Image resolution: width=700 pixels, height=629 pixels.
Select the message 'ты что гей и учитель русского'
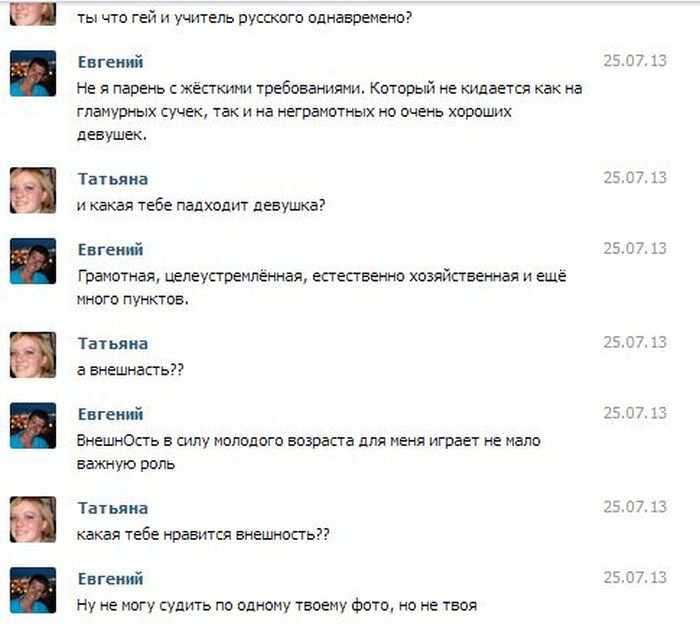pos(244,18)
